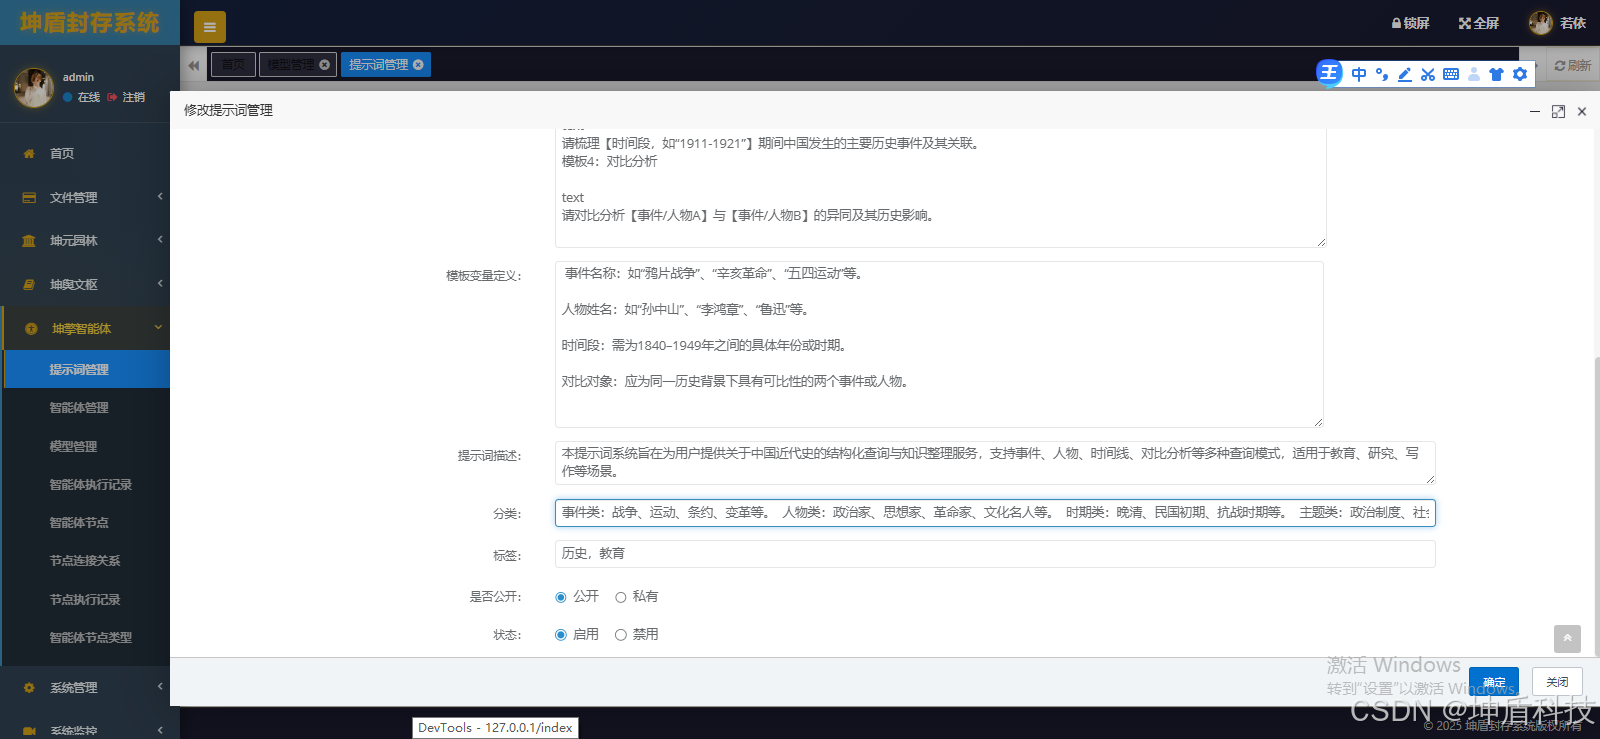Click the tab-scroll-left double arrow icon
This screenshot has width=1600, height=739.
pos(194,65)
